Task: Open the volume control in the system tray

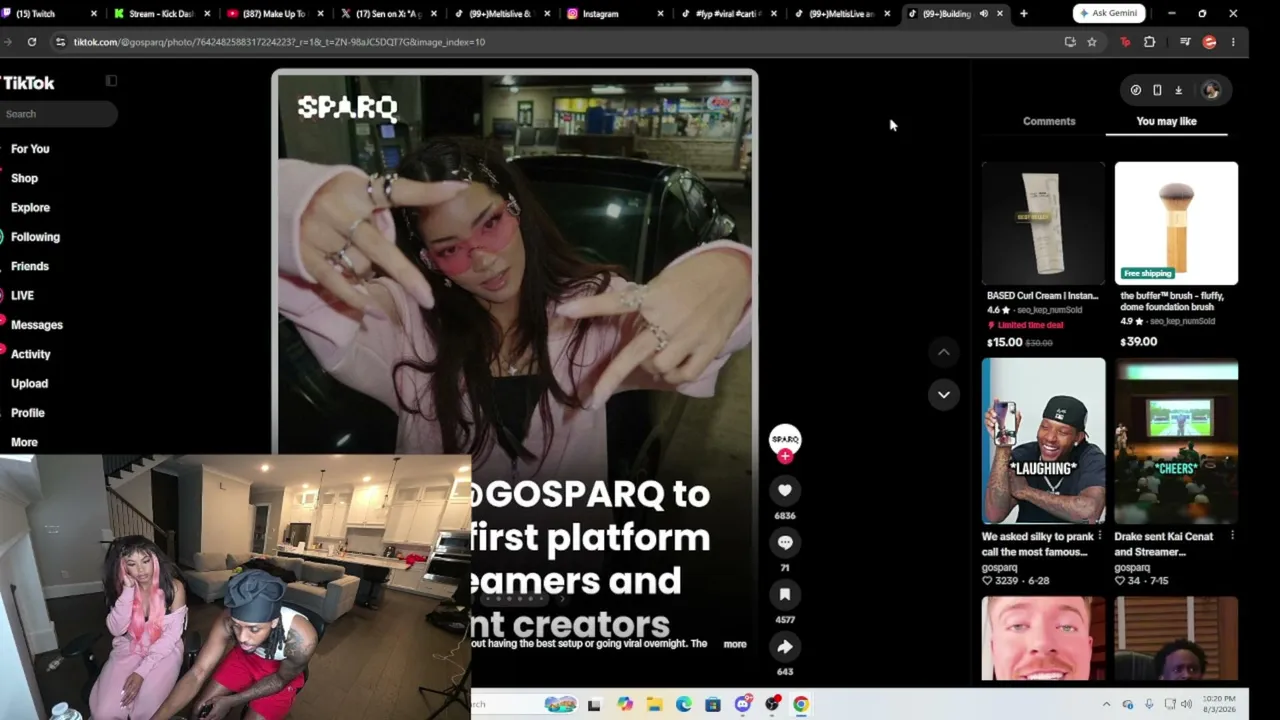Action: tap(1187, 704)
